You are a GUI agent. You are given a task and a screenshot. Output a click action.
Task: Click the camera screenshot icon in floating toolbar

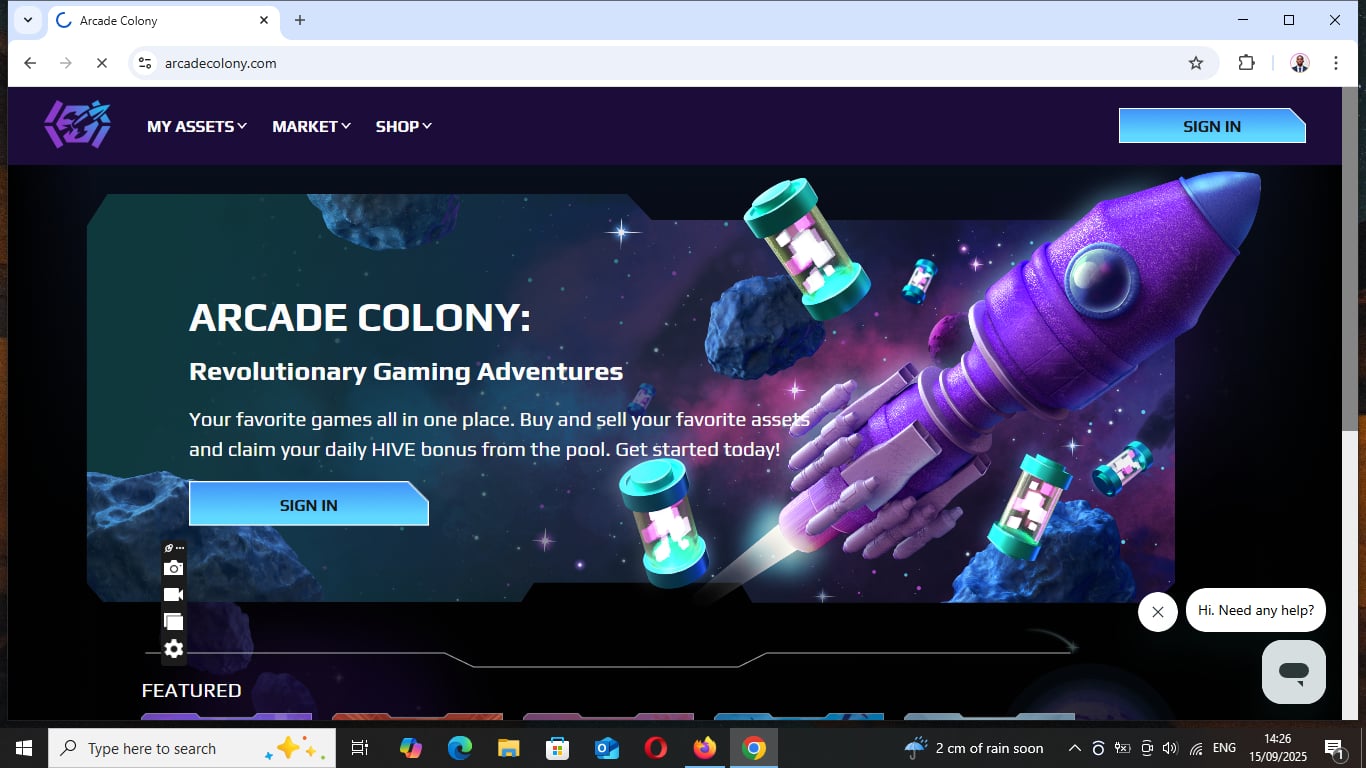(174, 568)
